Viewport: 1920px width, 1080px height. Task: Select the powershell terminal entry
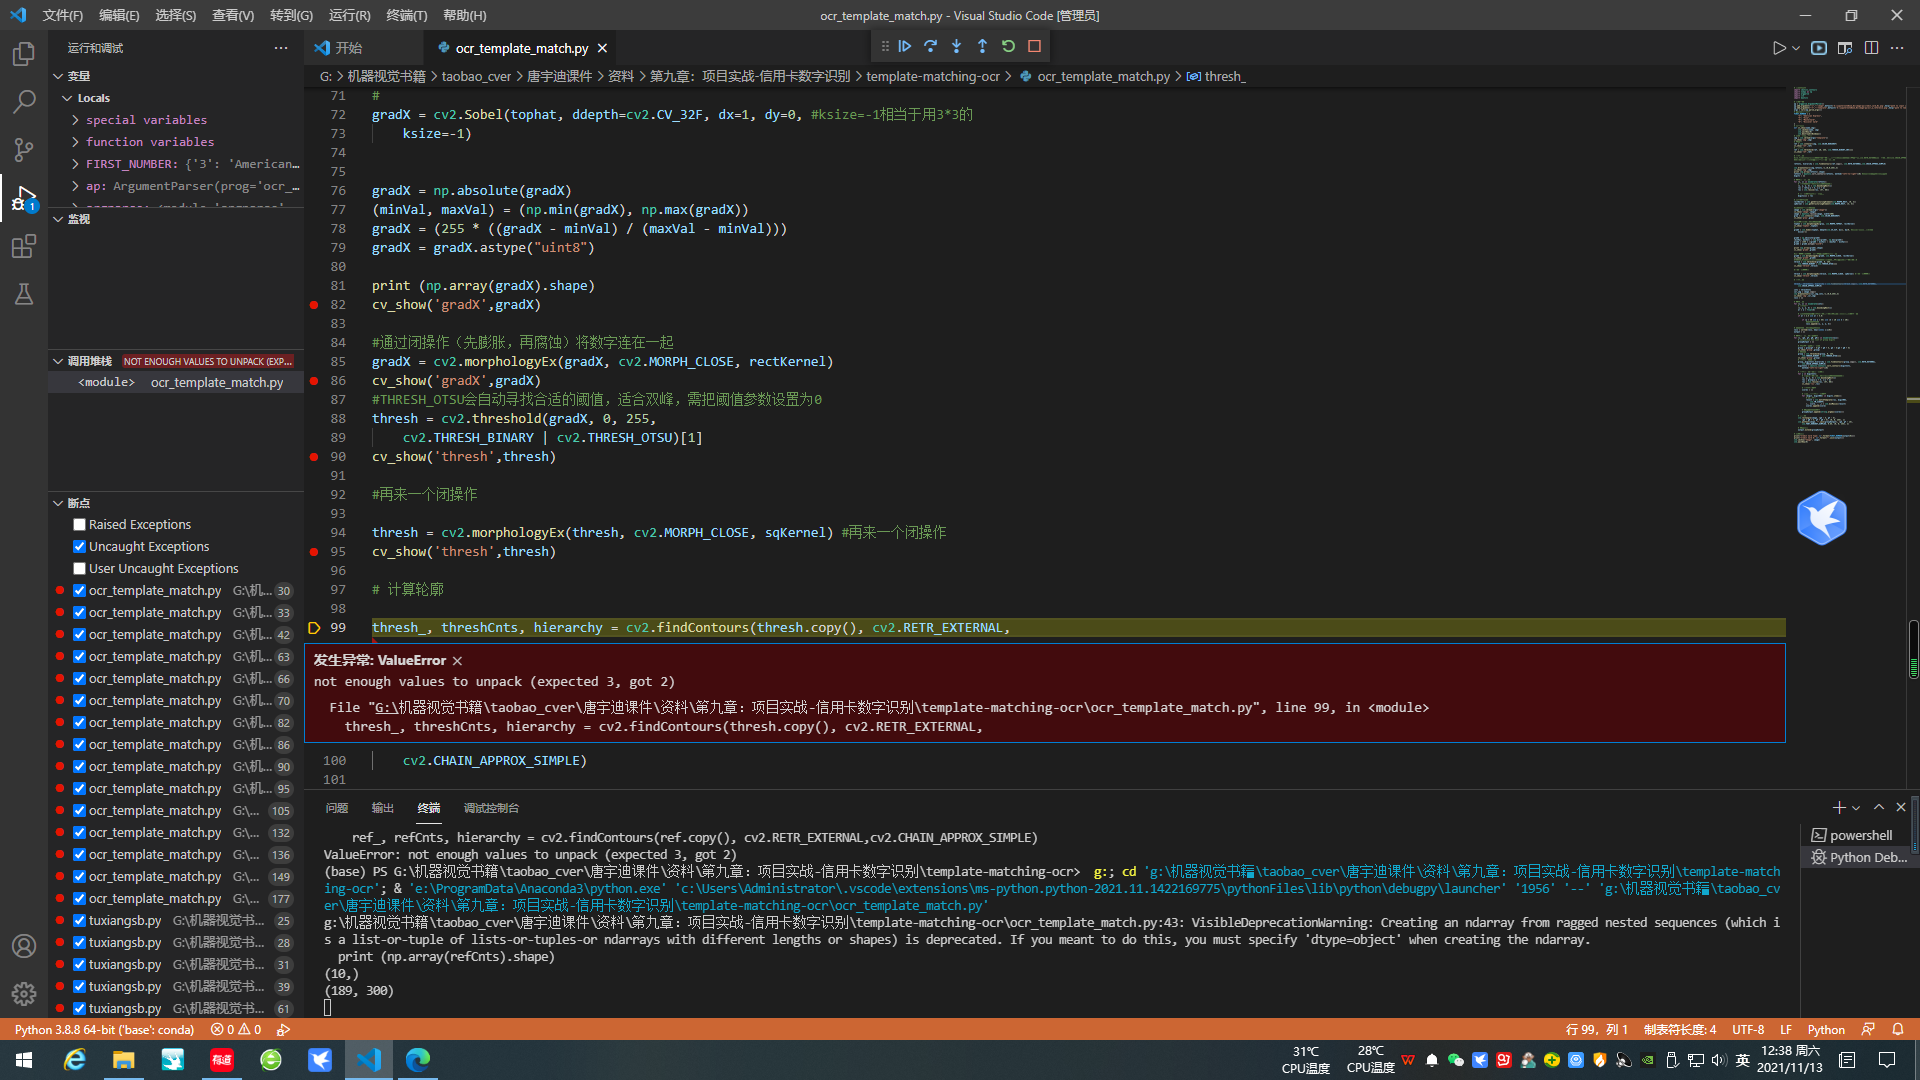tap(1860, 836)
